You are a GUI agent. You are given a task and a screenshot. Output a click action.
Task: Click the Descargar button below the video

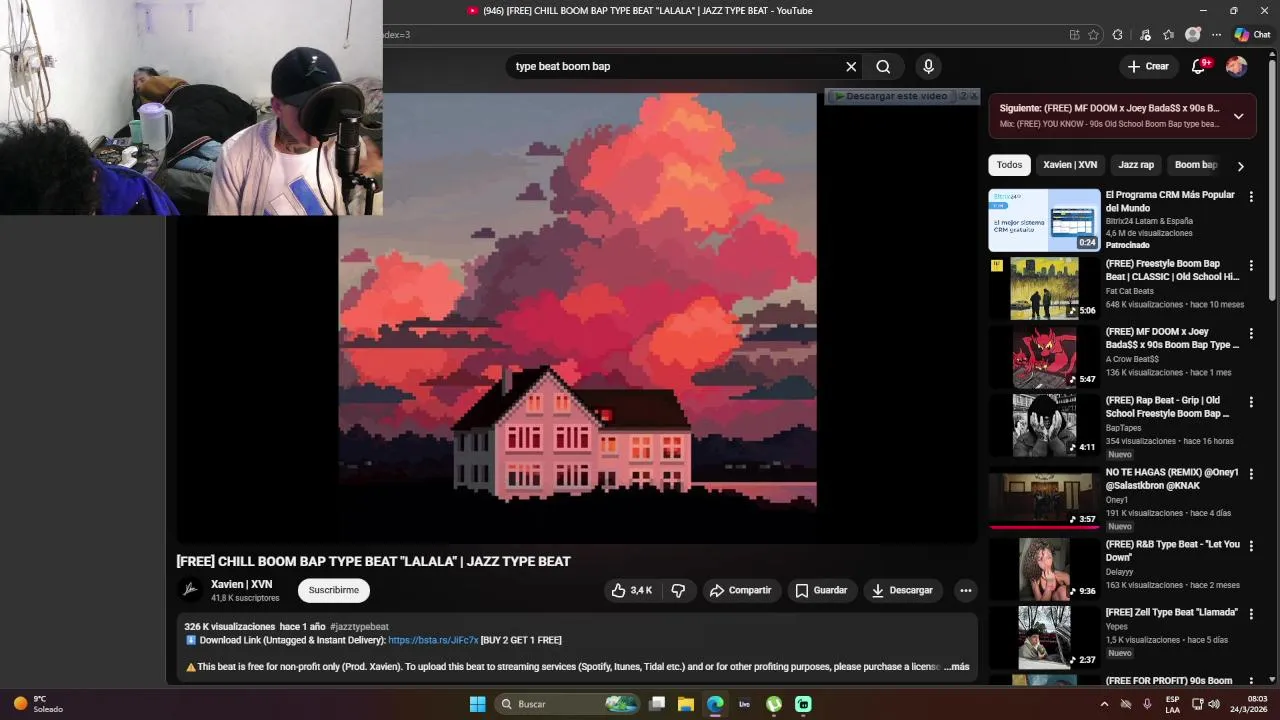pos(902,591)
